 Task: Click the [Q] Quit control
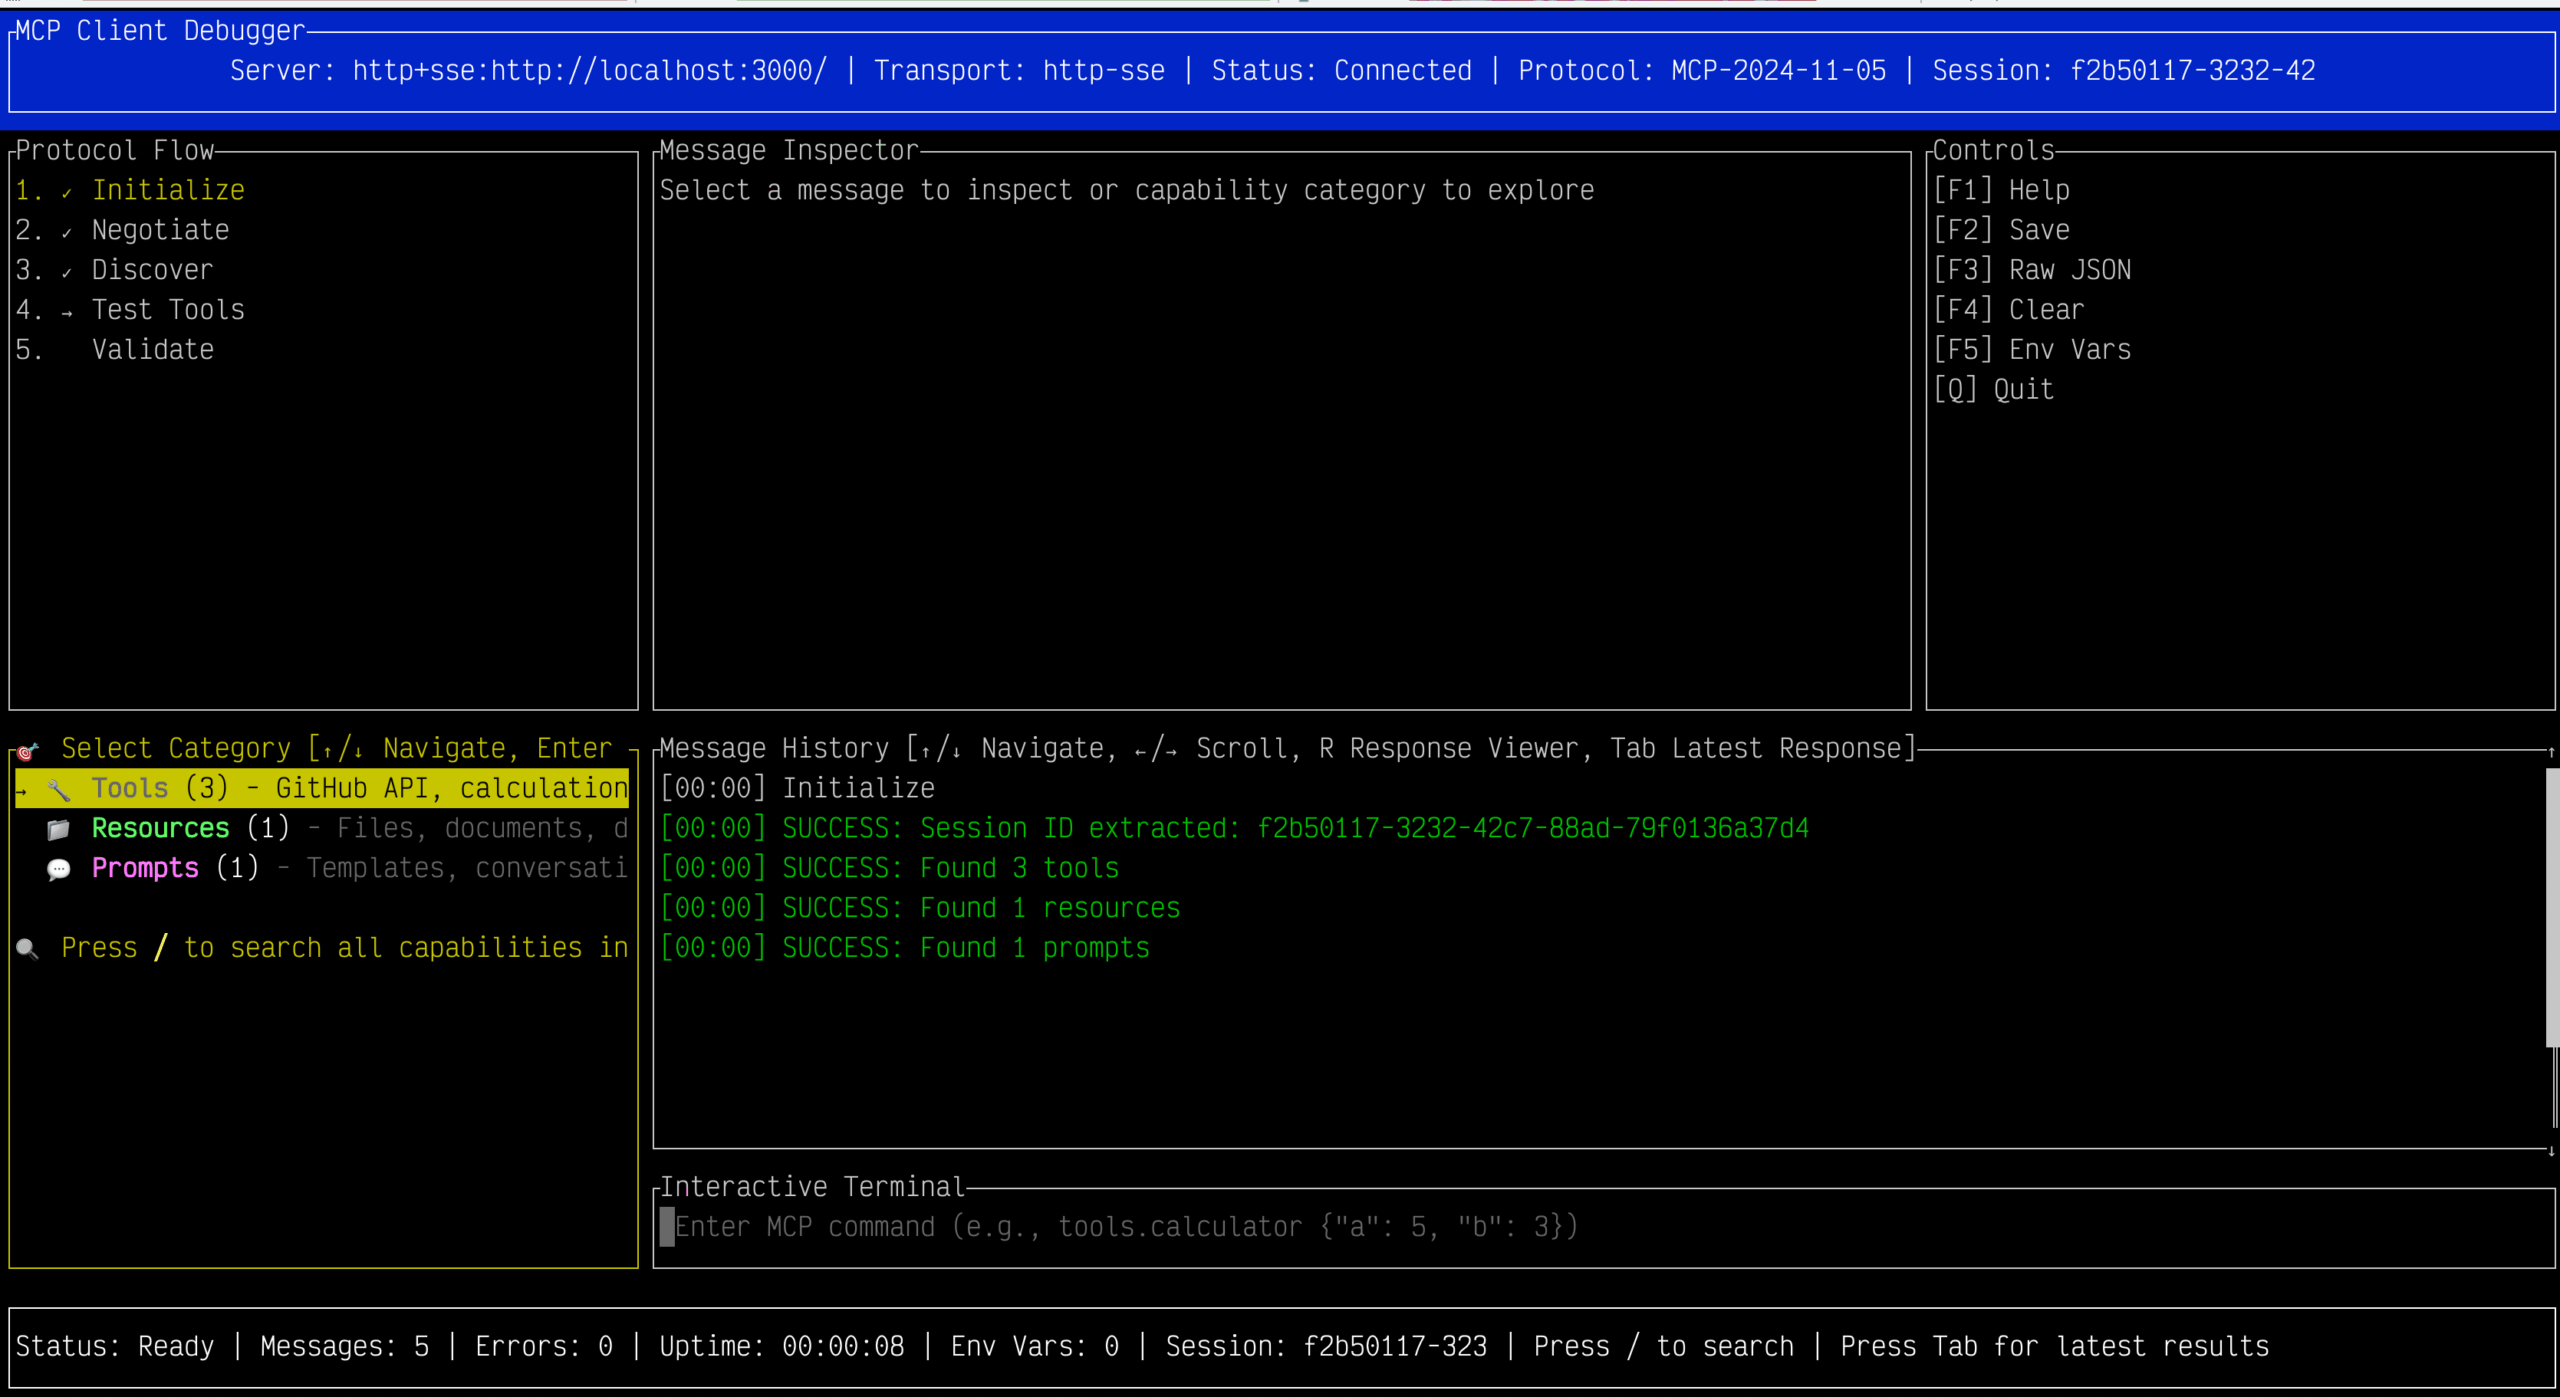[1993, 390]
